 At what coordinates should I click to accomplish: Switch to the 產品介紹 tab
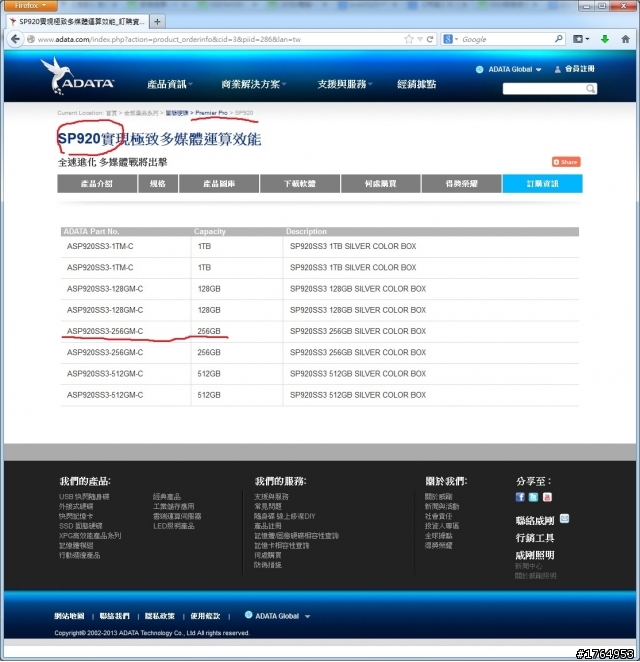97,184
